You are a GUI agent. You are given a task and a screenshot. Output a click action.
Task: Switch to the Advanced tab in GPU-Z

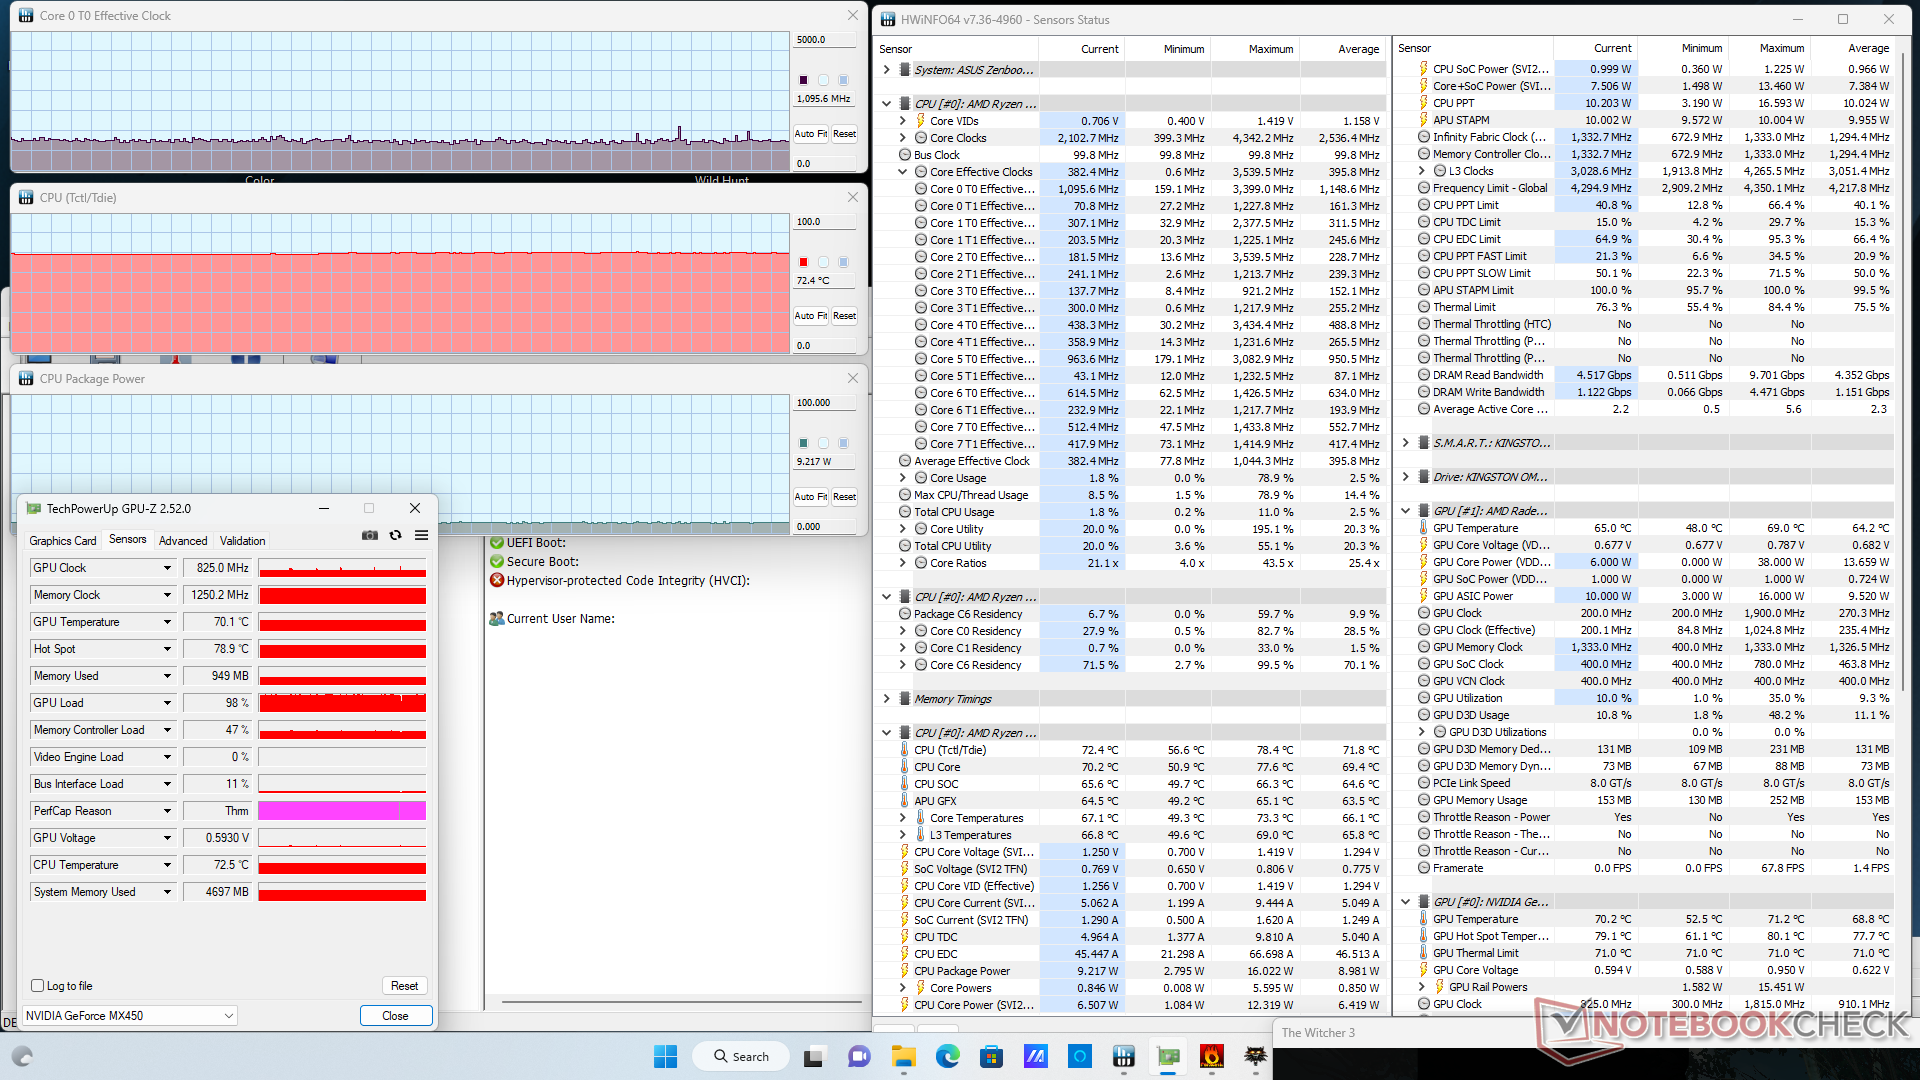(183, 541)
